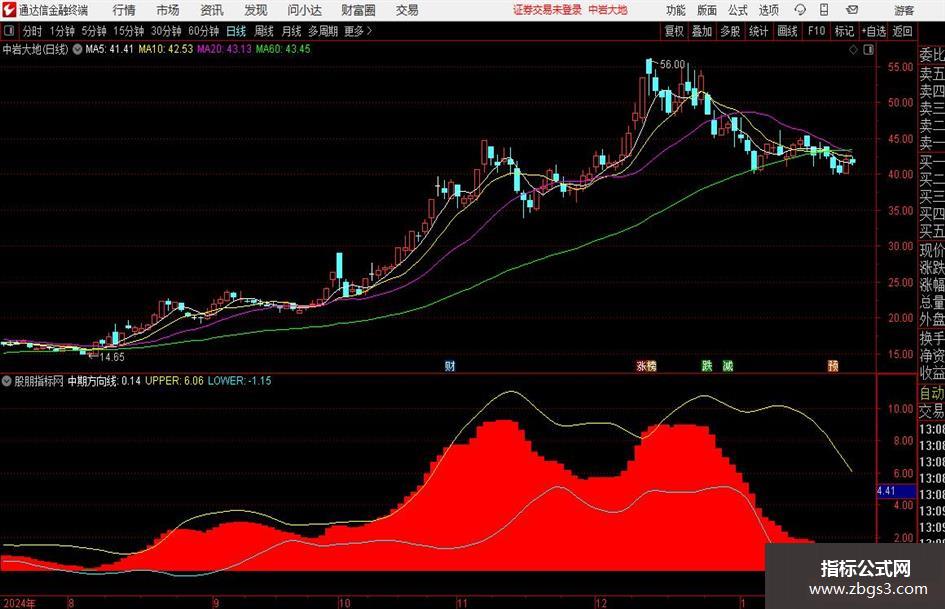Expand the main chart indicator dropdown arrow
The image size is (945, 609).
[78, 49]
